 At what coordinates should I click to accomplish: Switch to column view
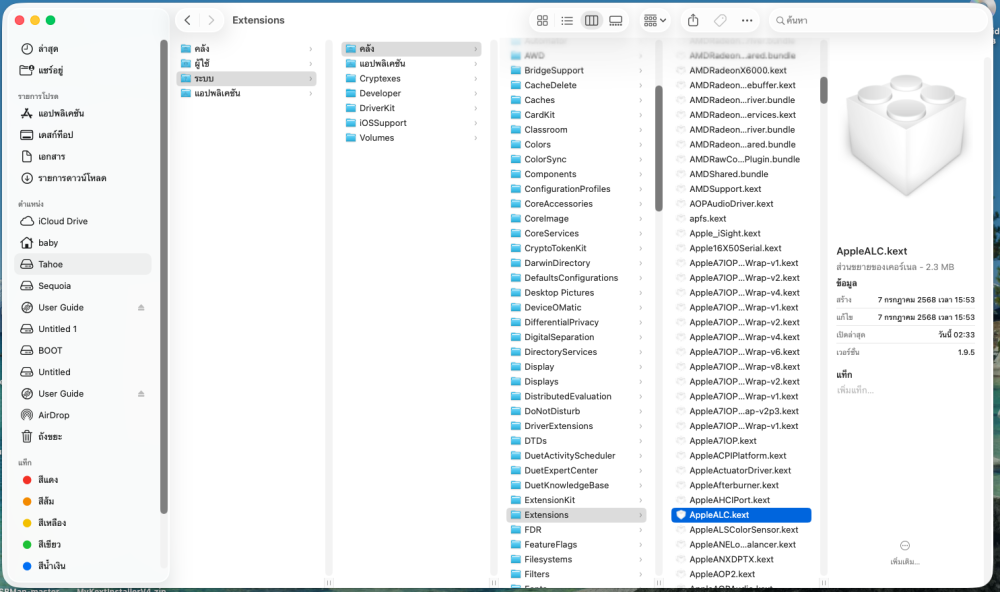(x=591, y=20)
